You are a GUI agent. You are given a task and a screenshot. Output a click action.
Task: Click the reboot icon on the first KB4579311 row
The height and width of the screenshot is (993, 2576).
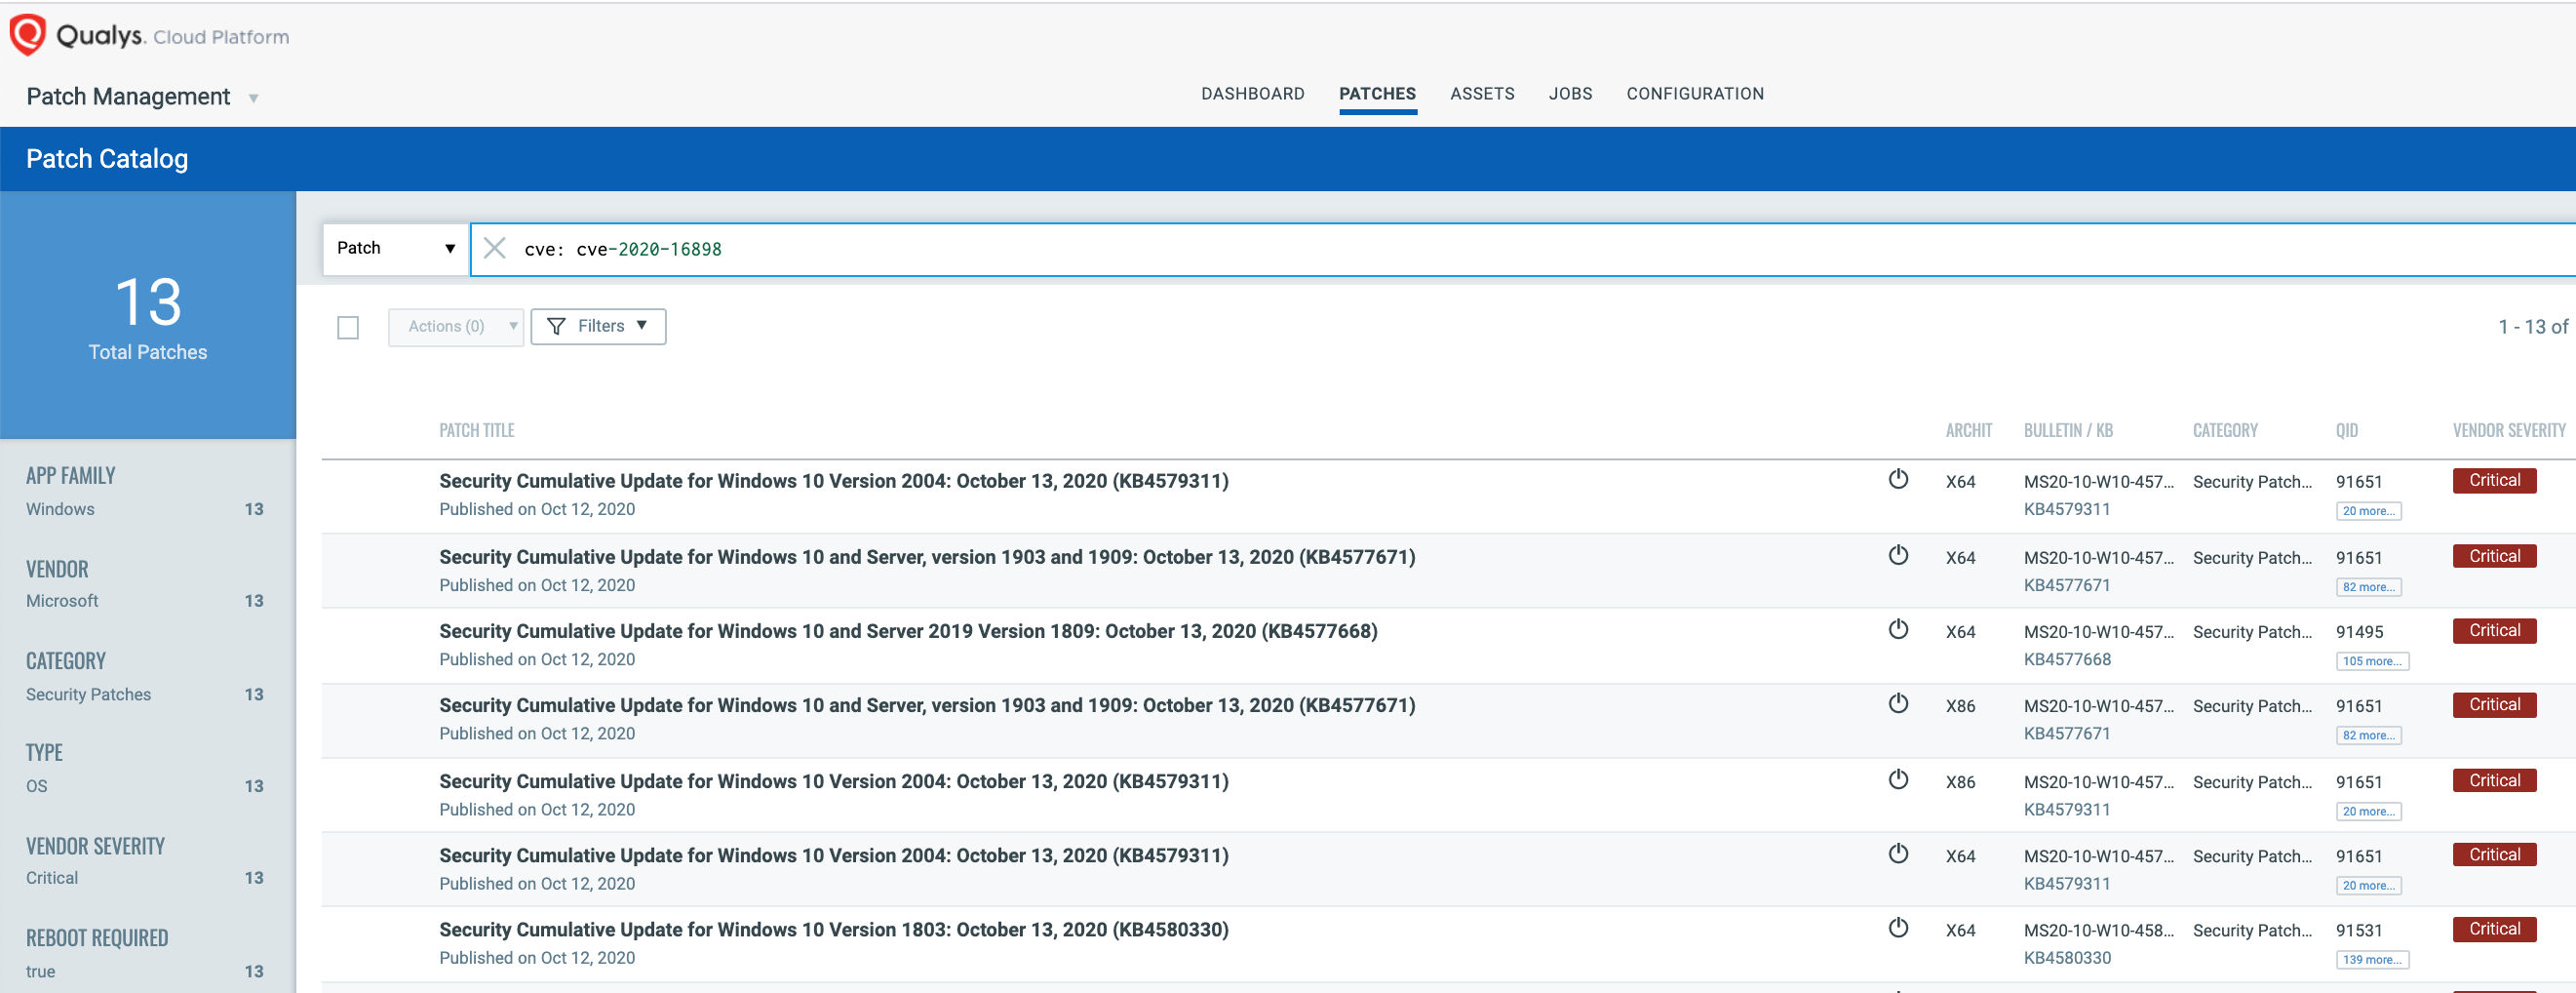coord(1898,480)
